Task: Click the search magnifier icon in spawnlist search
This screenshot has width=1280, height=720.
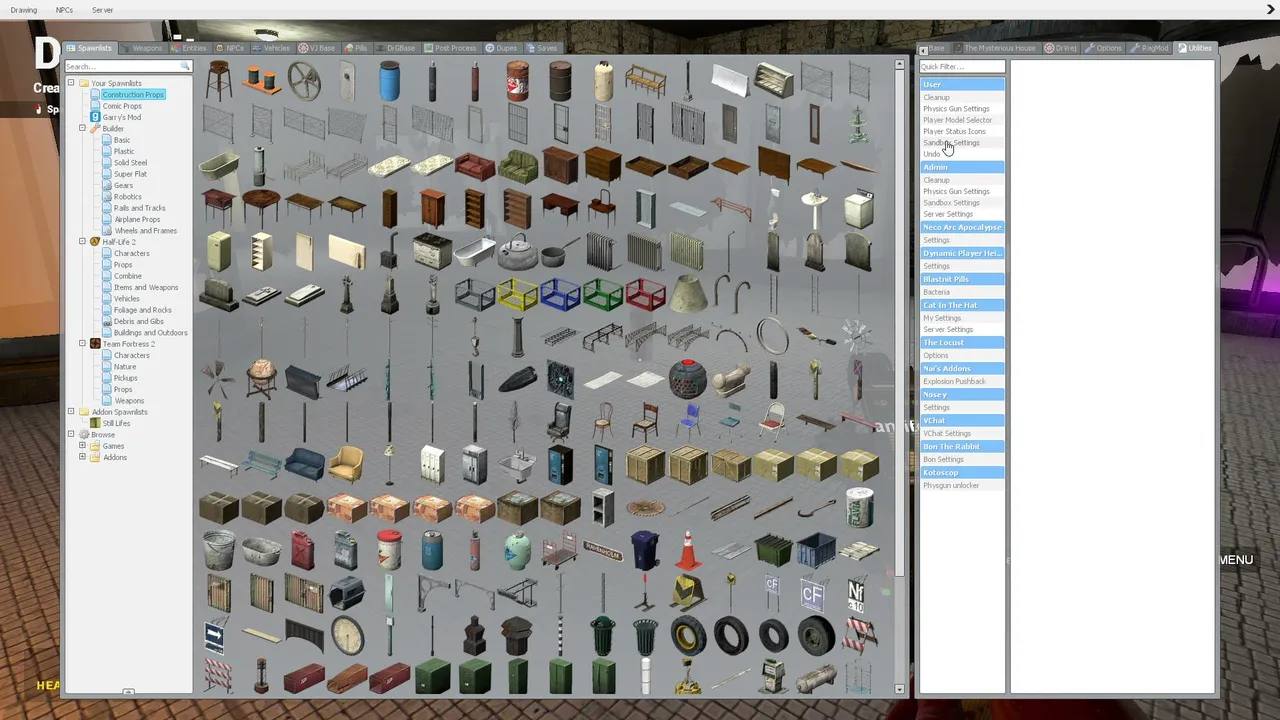Action: (185, 66)
